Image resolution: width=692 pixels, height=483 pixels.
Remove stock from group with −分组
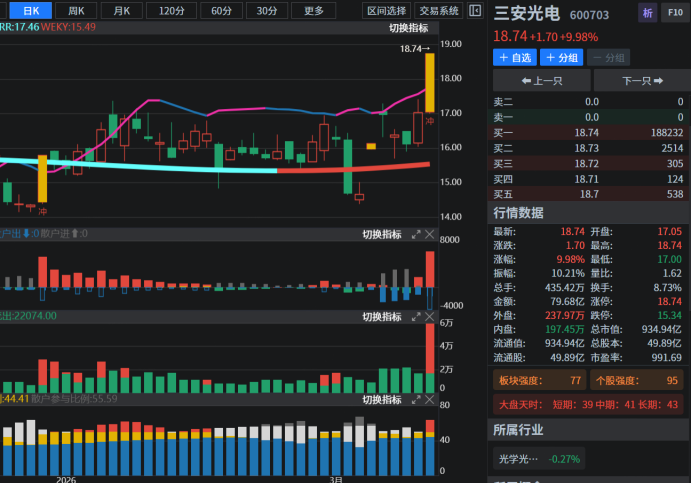(x=609, y=58)
